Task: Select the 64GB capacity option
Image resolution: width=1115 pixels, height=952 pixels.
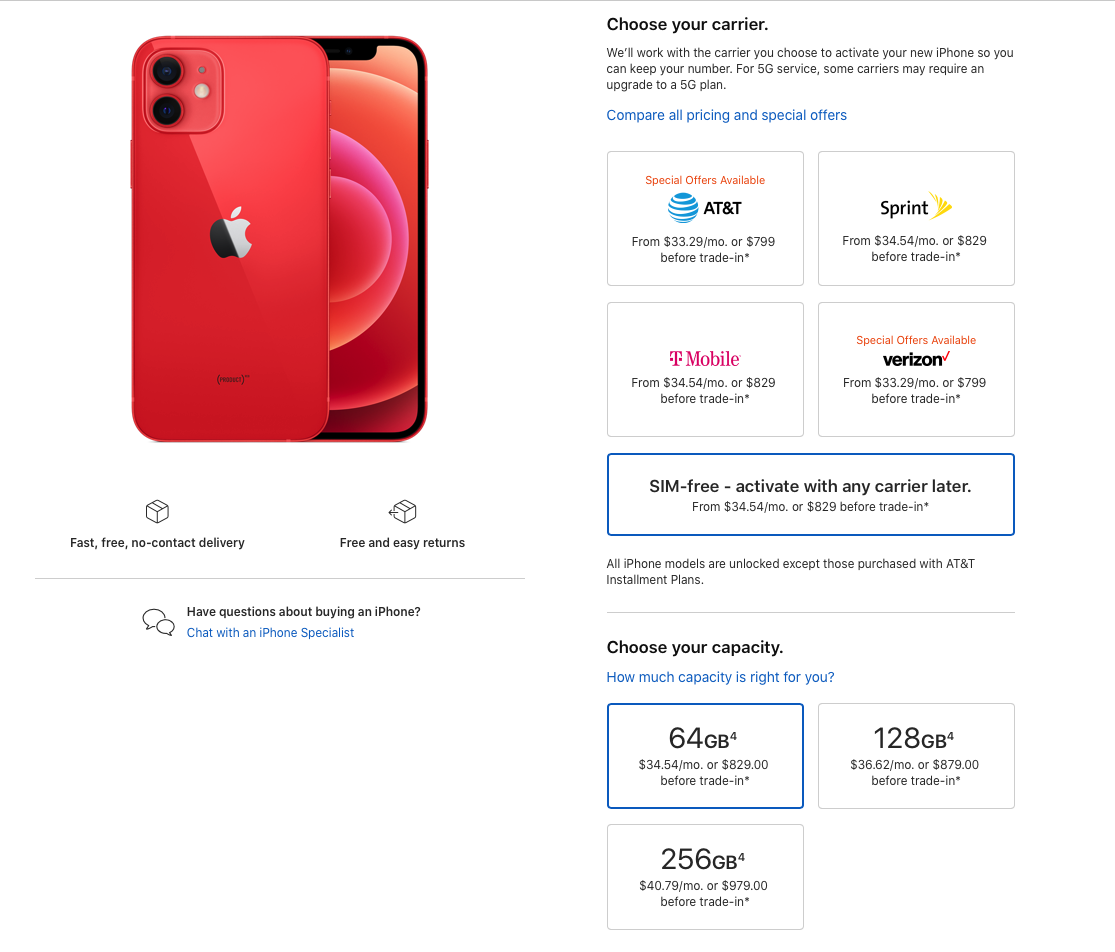Action: 705,756
